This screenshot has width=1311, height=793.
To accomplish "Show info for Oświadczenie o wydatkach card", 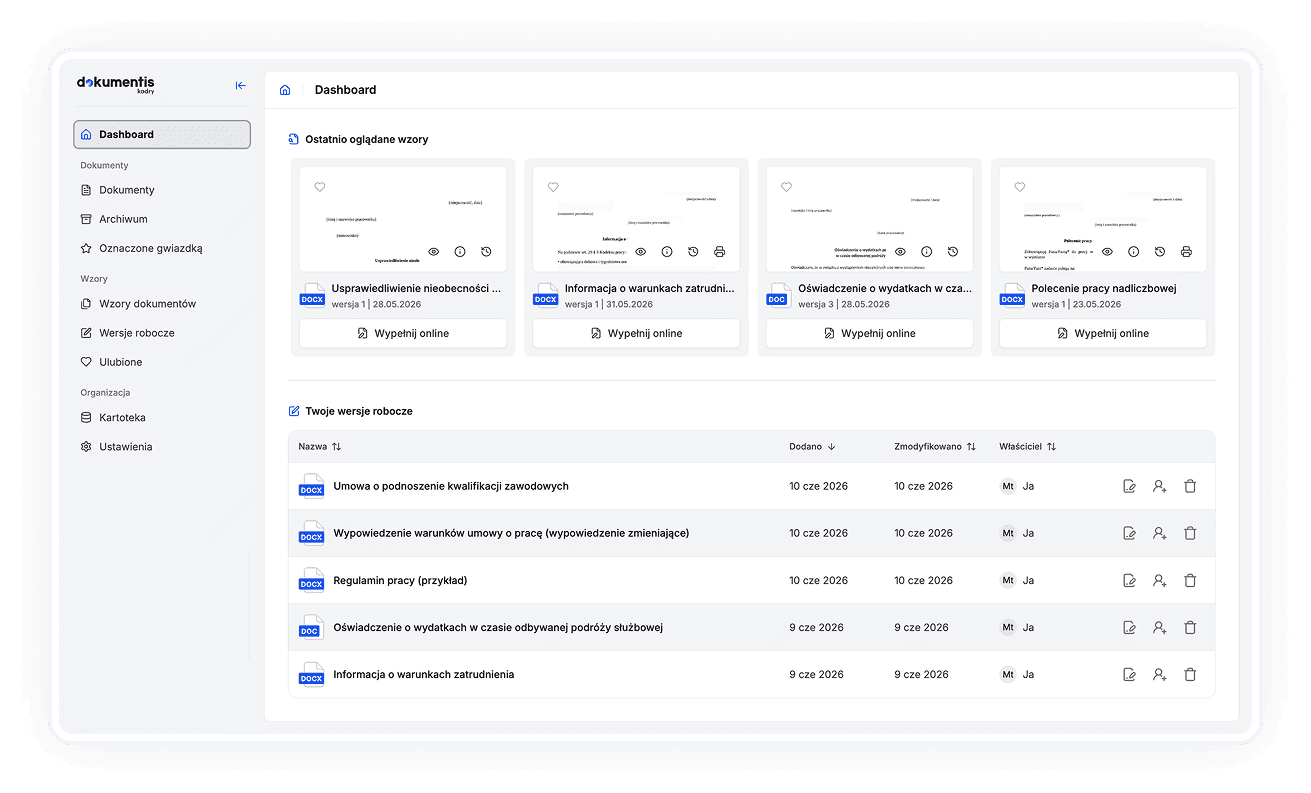I will click(x=927, y=252).
